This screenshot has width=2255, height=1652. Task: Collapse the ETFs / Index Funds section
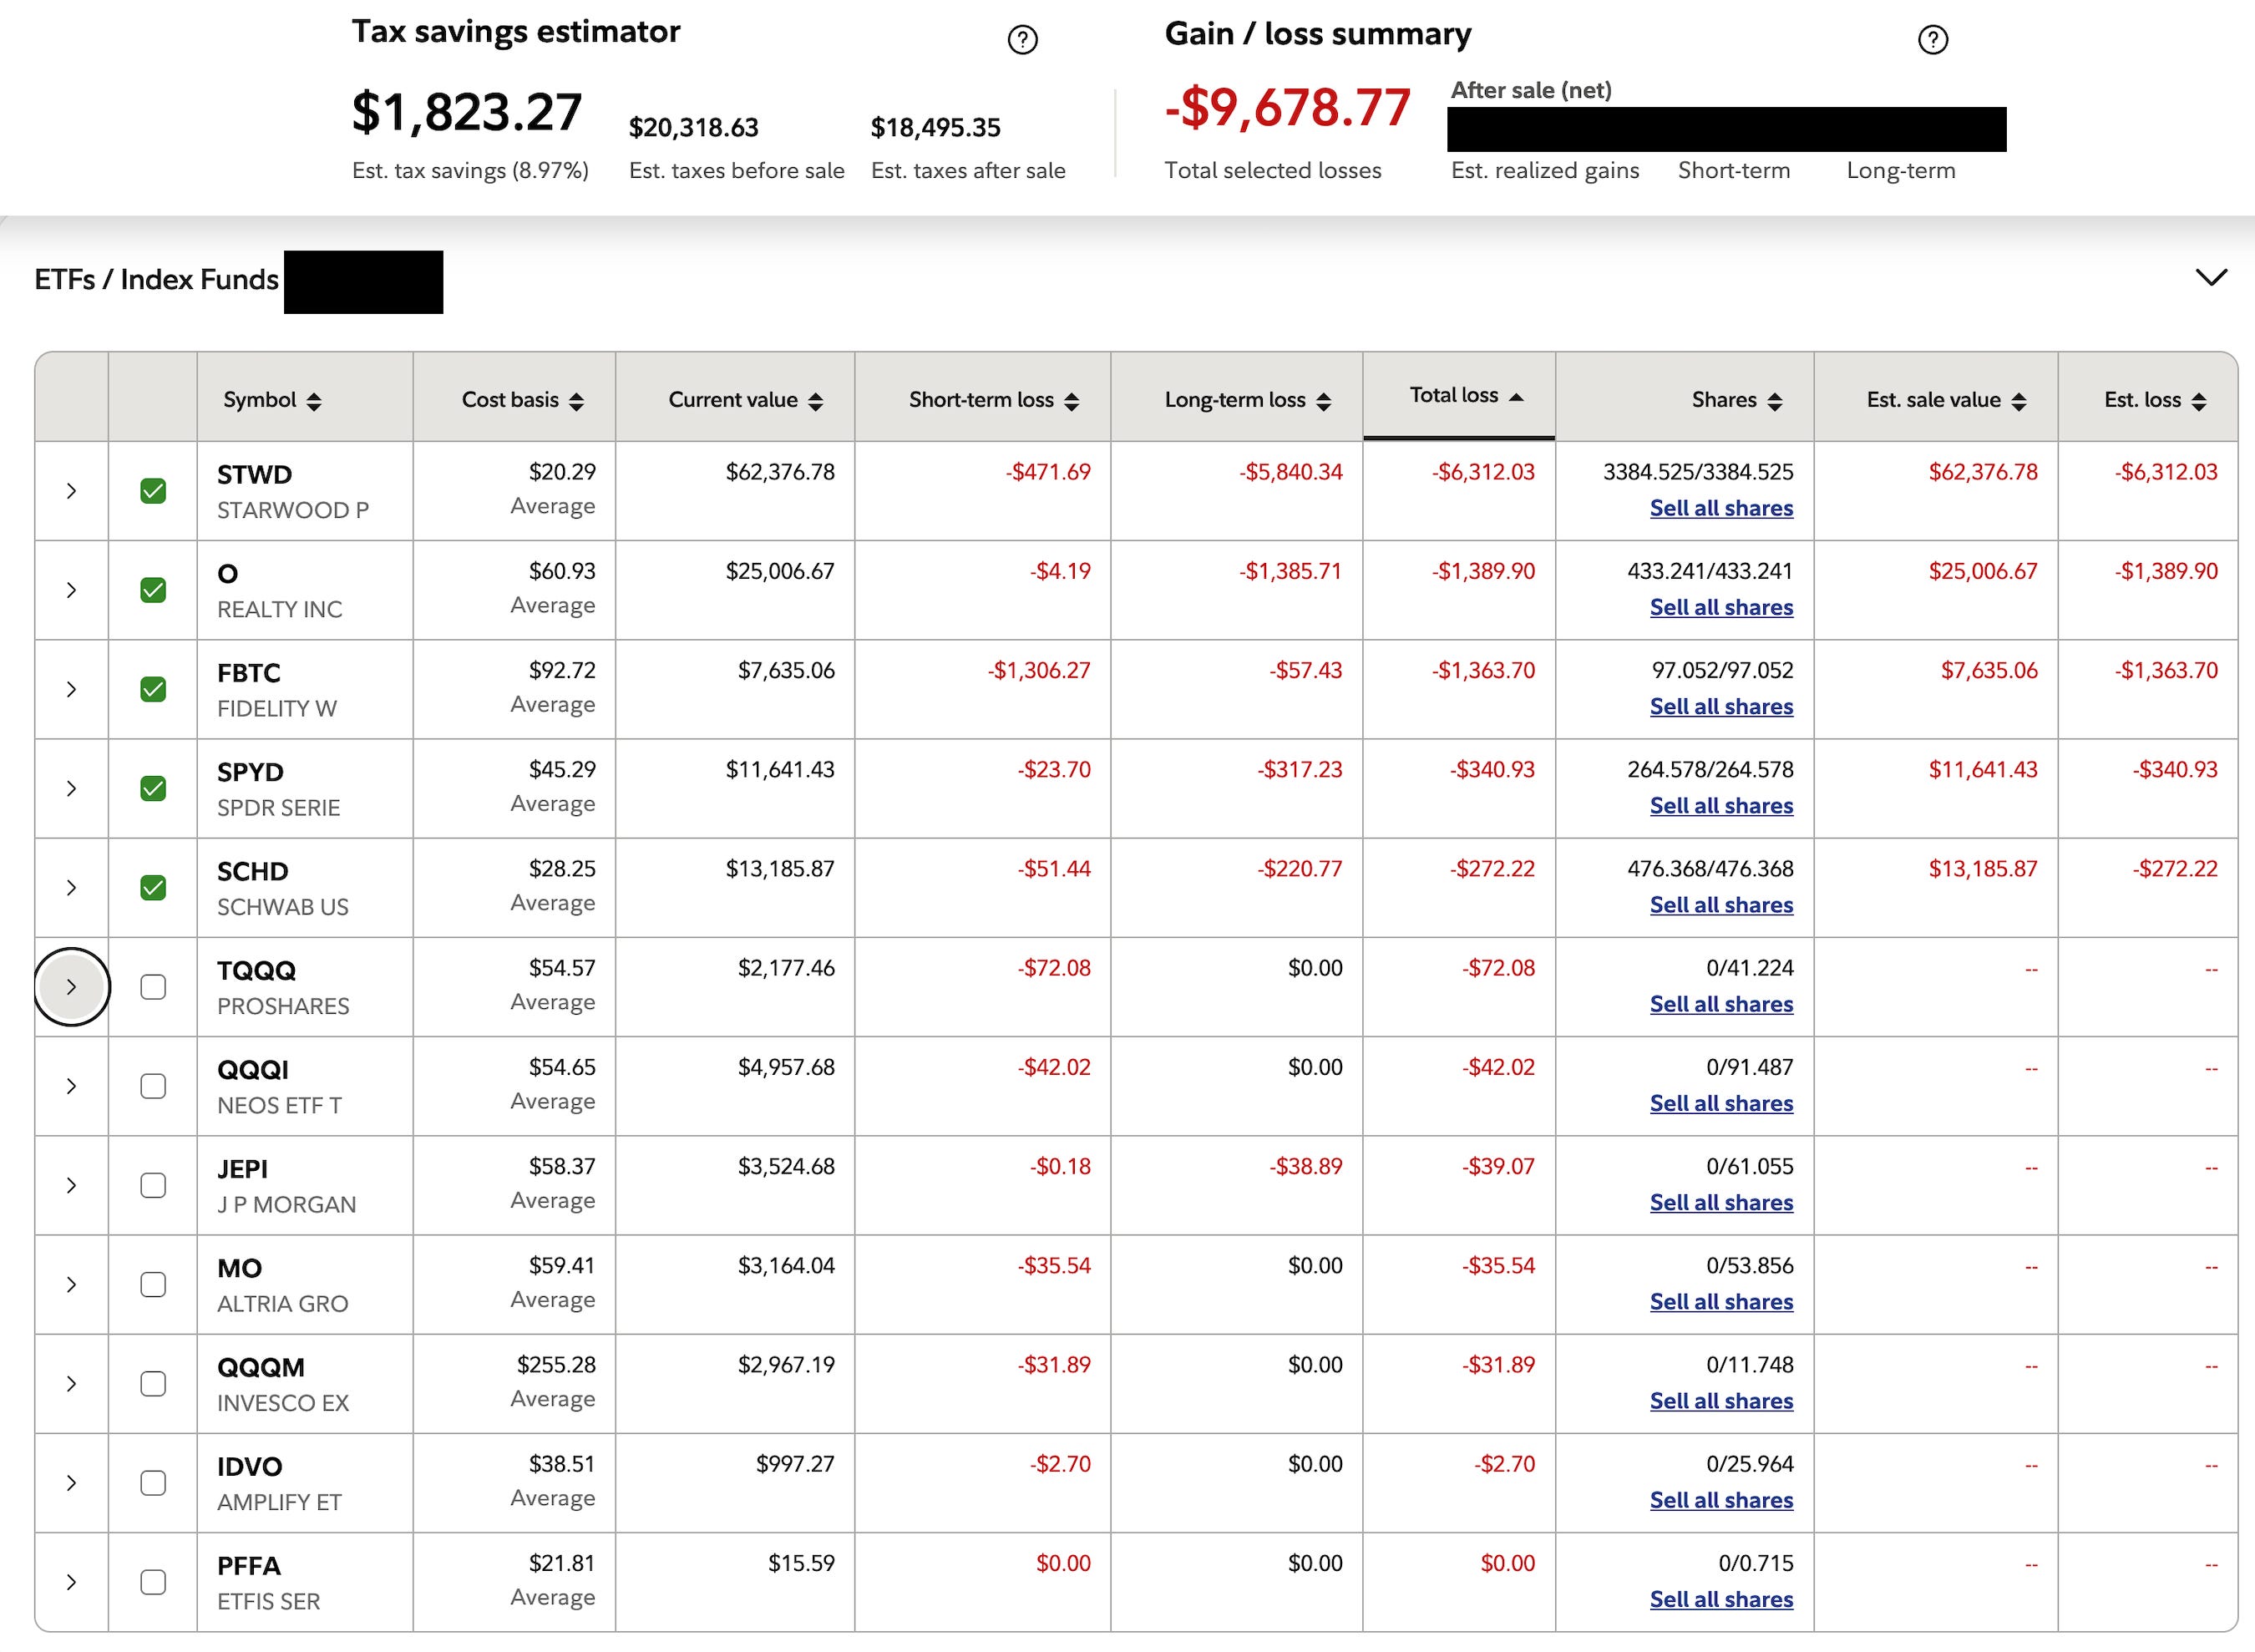tap(2210, 277)
